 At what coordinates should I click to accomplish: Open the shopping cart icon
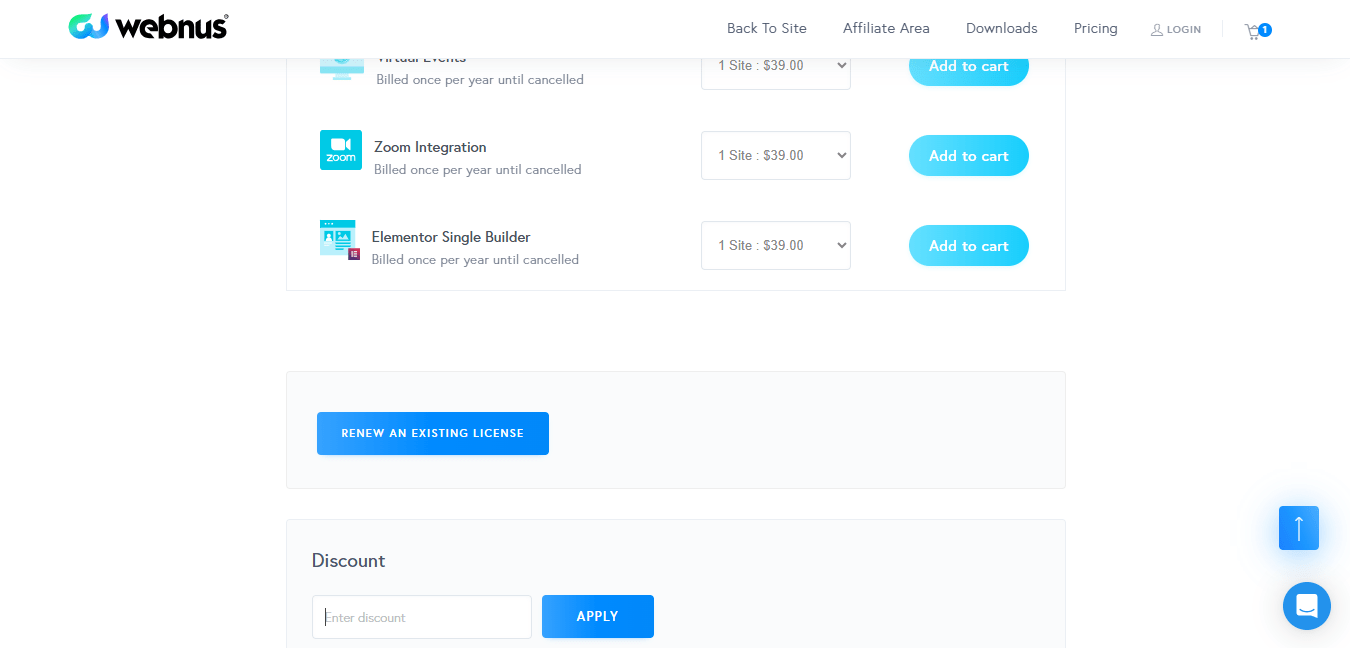click(1253, 31)
